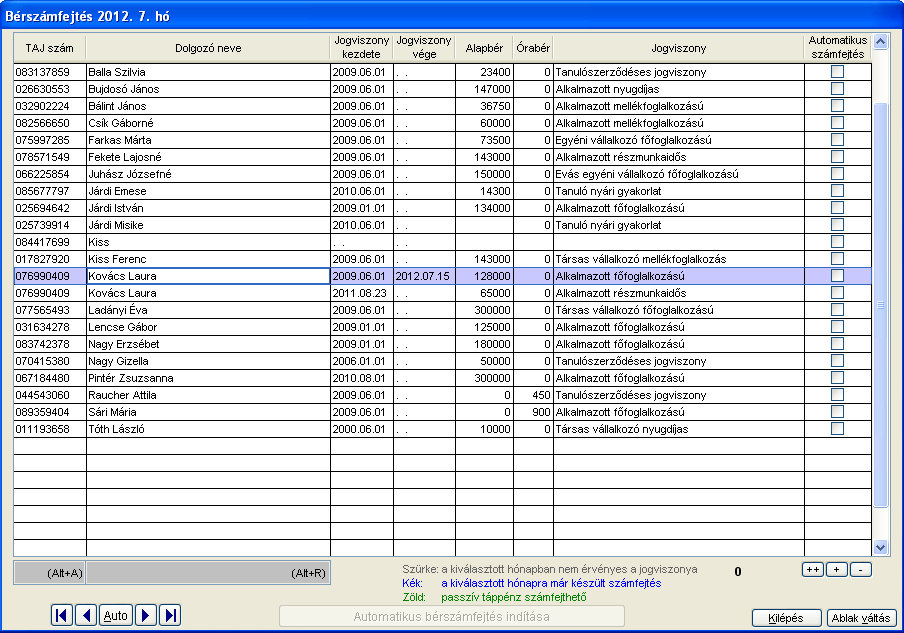Go to the previous record arrow button
The image size is (904, 633).
[x=86, y=615]
